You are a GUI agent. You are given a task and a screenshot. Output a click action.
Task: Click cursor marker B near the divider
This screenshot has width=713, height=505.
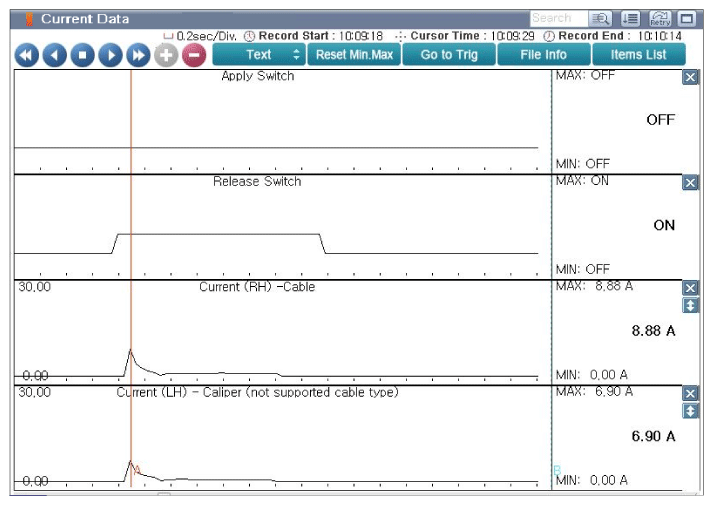click(557, 470)
